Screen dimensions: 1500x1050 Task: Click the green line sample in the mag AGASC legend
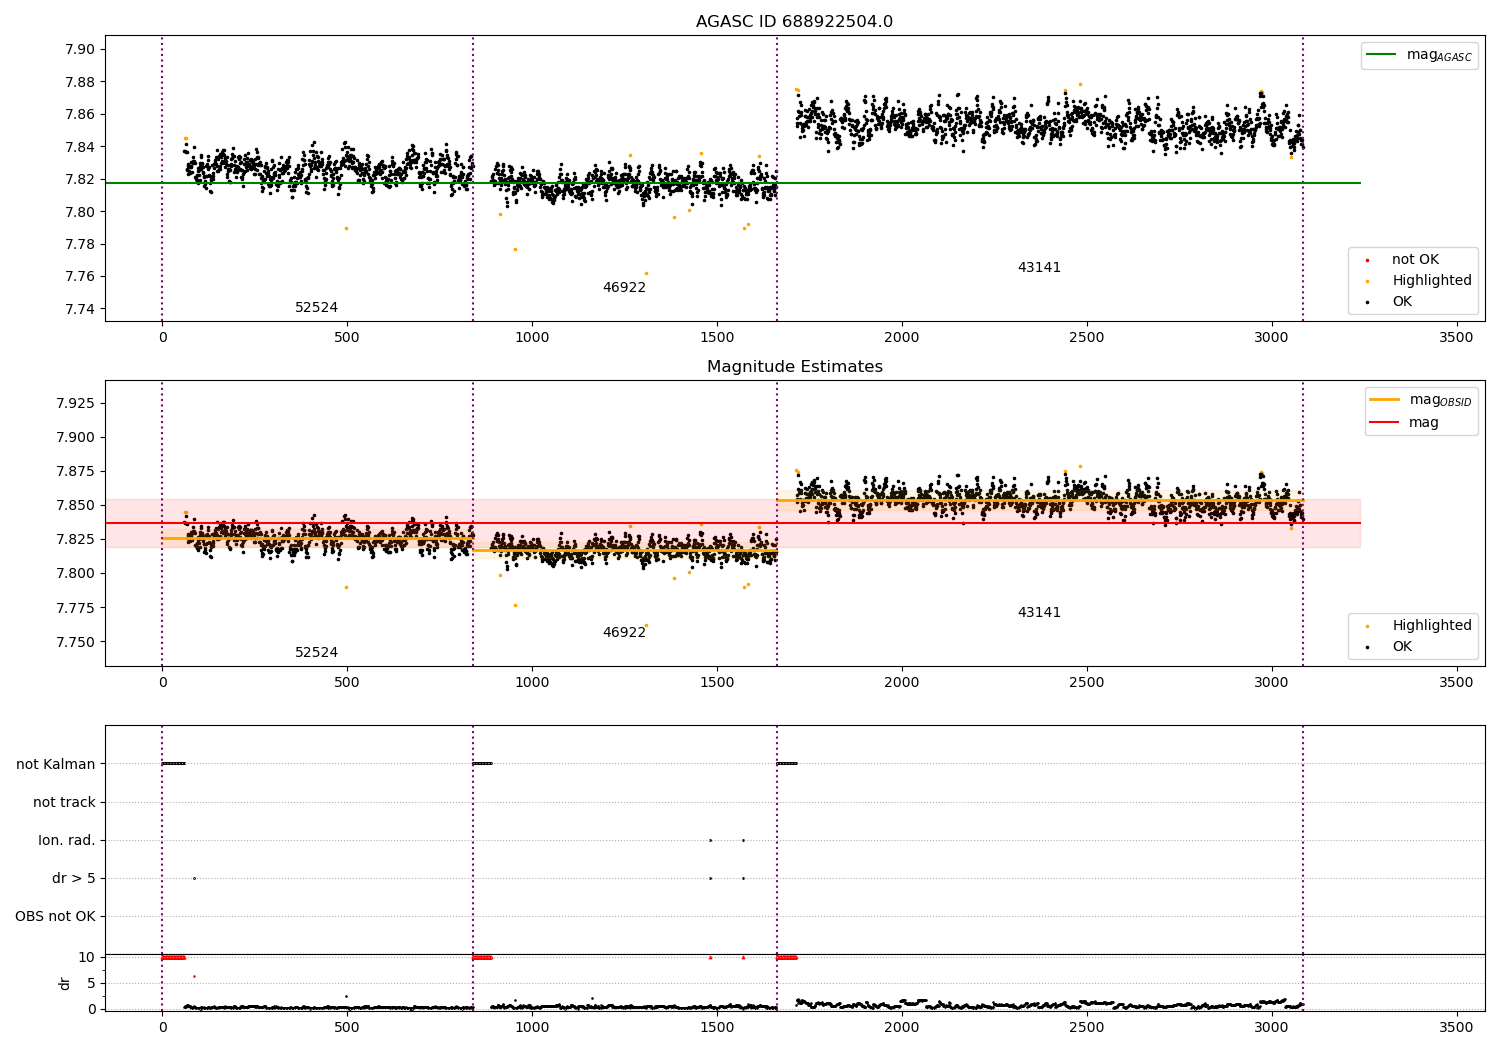[1382, 55]
